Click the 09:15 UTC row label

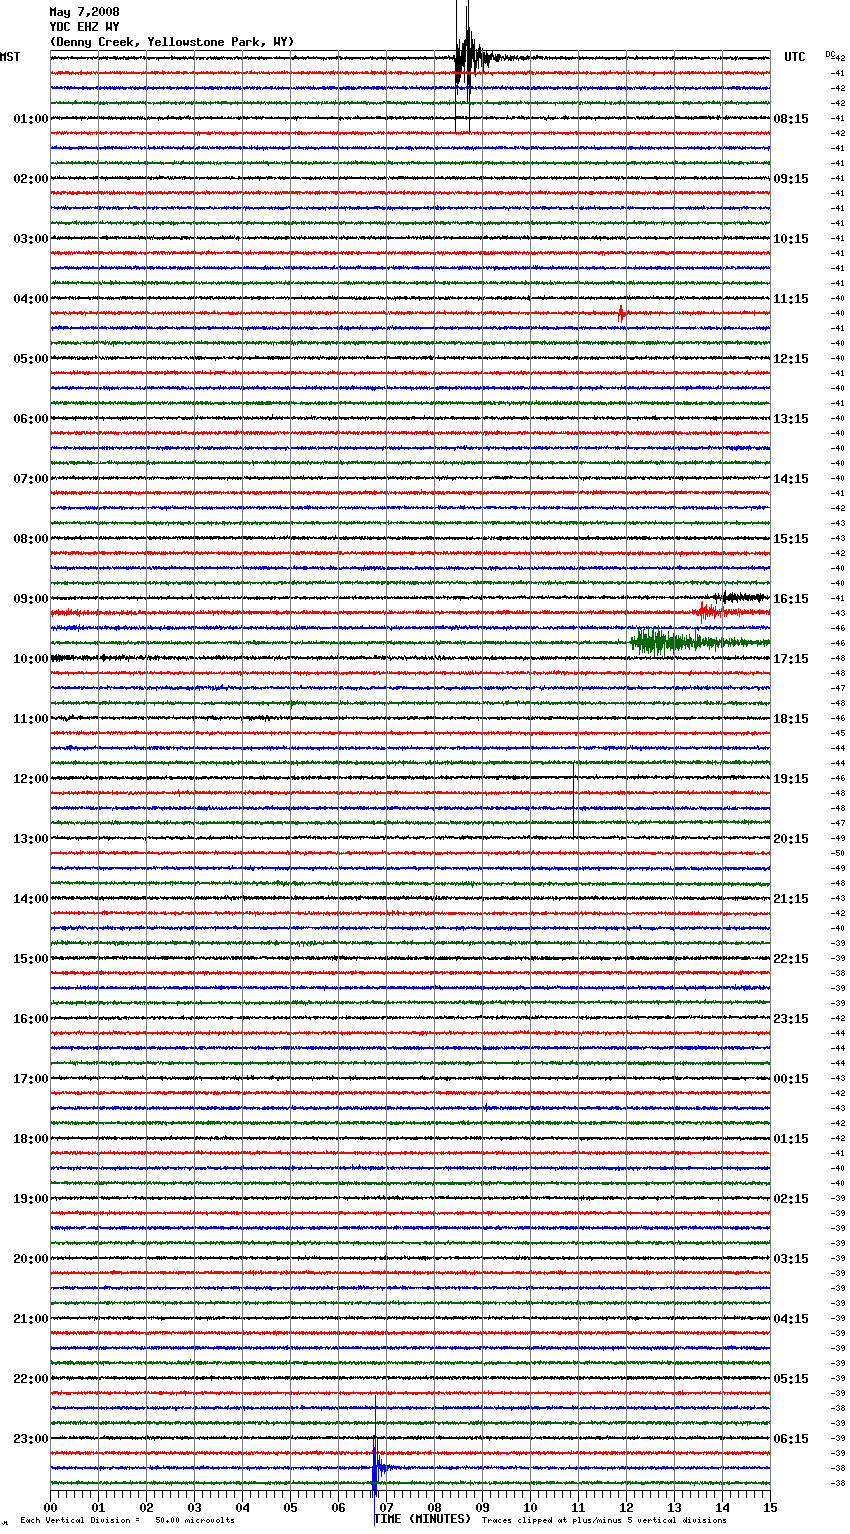[x=791, y=179]
